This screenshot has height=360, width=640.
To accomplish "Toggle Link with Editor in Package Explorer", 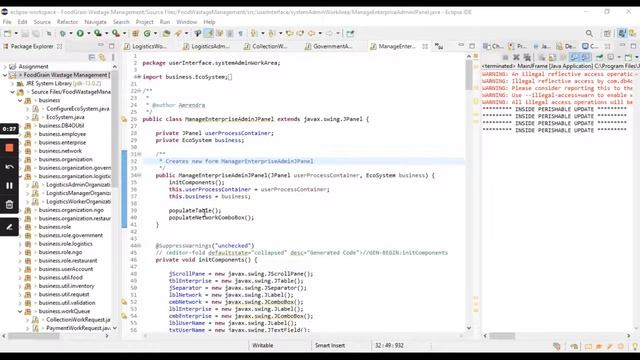I will [102, 57].
